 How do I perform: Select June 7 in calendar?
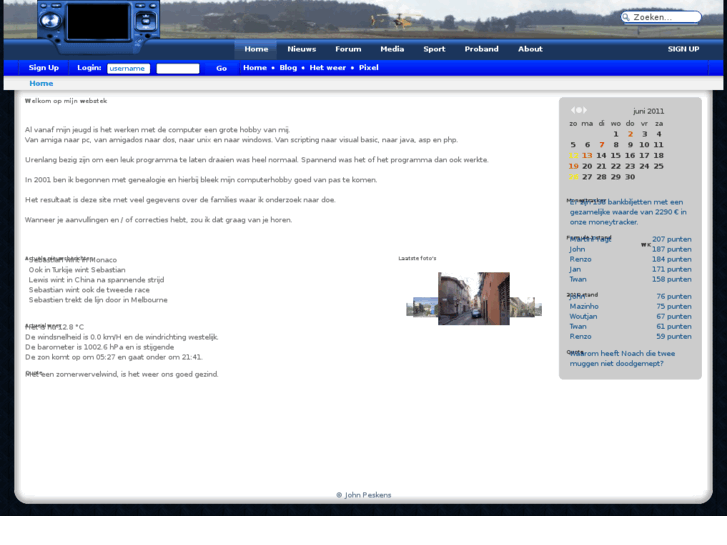(x=601, y=145)
